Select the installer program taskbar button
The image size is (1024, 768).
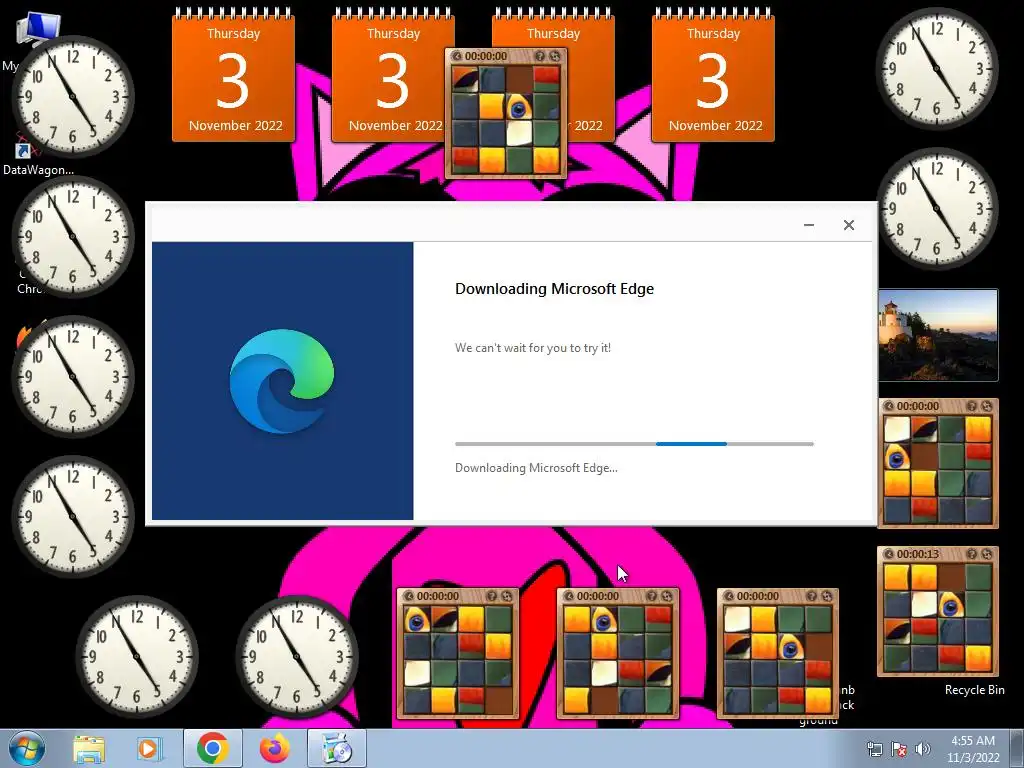point(337,748)
